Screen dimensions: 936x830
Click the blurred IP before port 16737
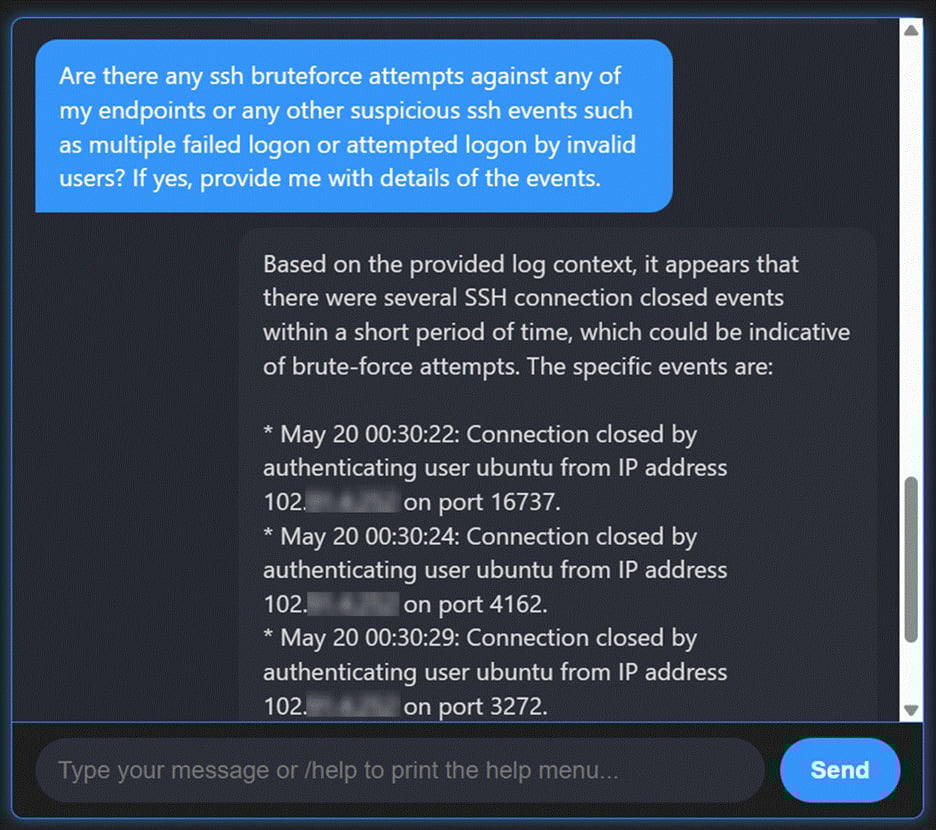[350, 502]
